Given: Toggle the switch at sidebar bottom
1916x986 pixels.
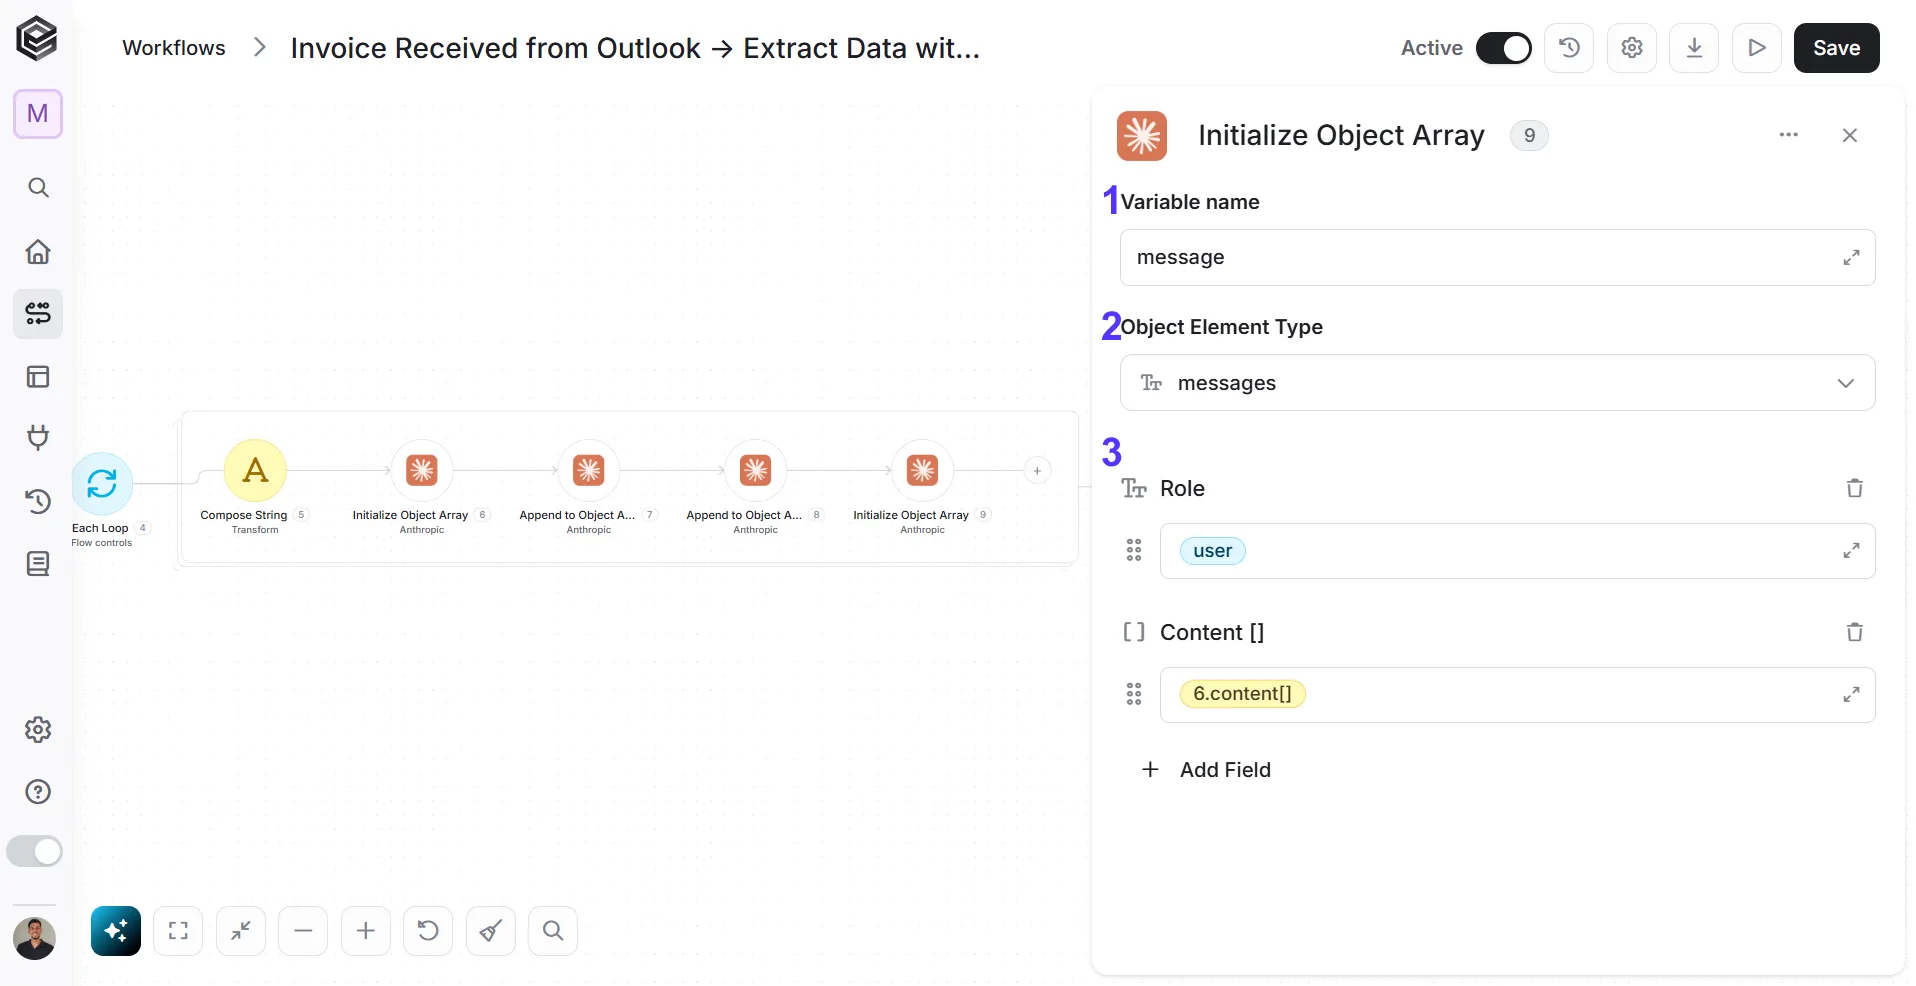Looking at the screenshot, I should pyautogui.click(x=35, y=851).
